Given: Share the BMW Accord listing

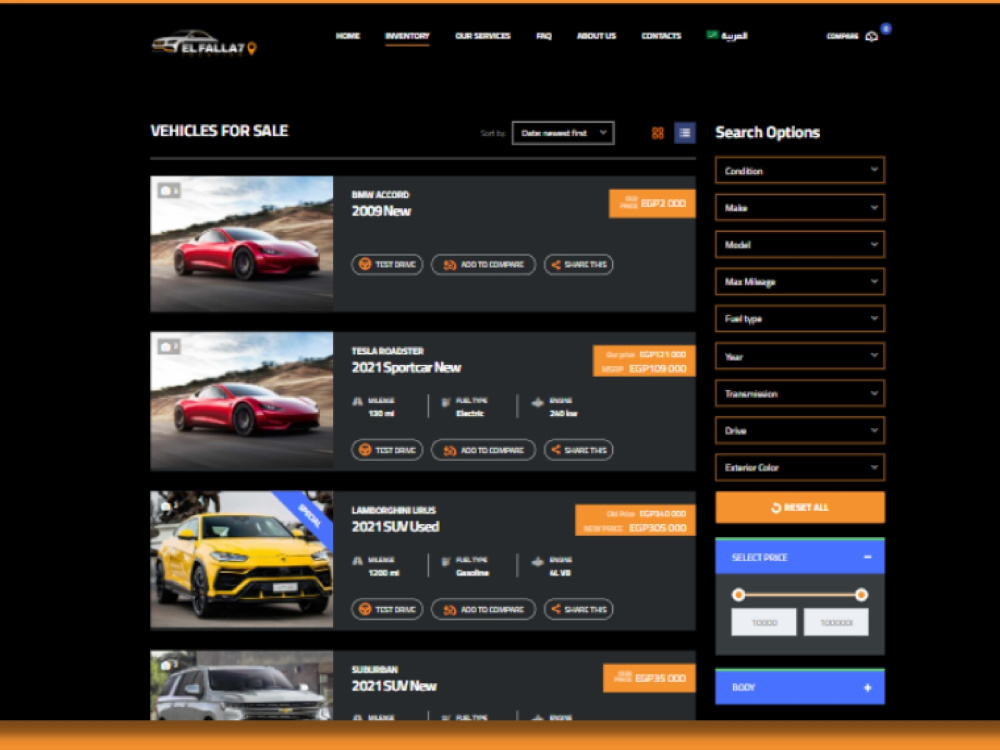Looking at the screenshot, I should coord(578,265).
